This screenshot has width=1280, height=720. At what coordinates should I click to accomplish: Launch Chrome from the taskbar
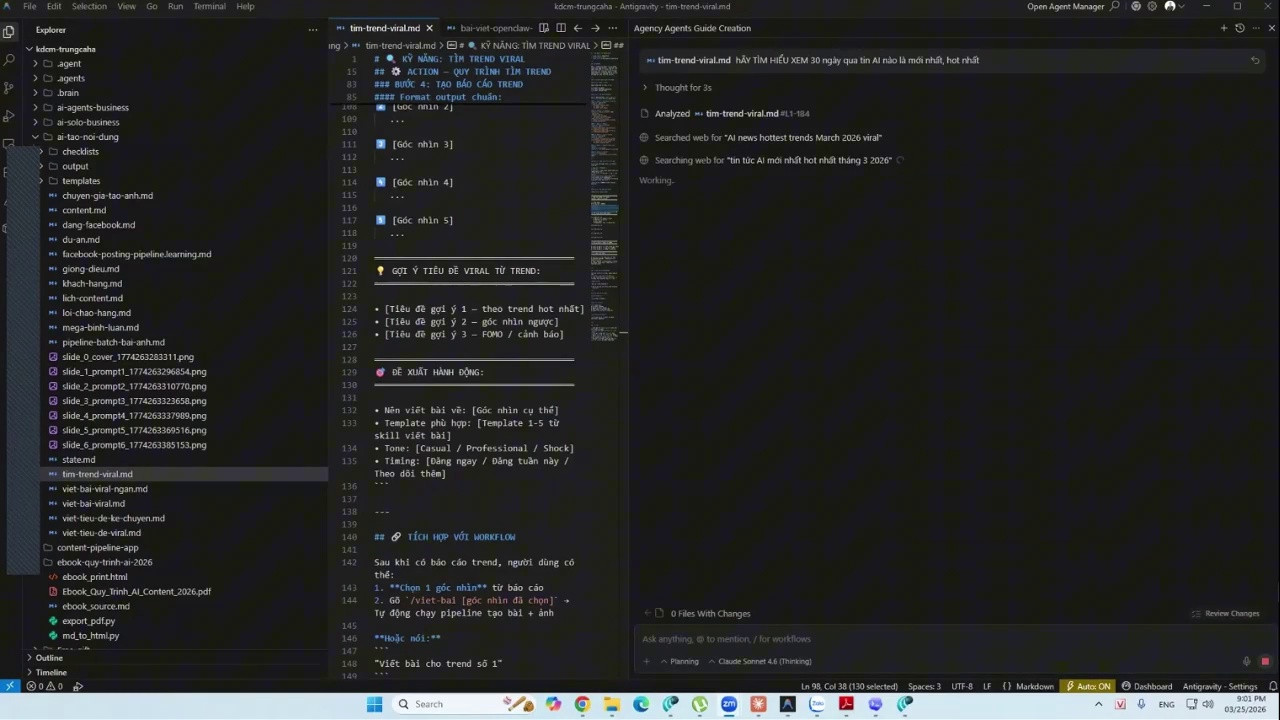click(x=582, y=704)
